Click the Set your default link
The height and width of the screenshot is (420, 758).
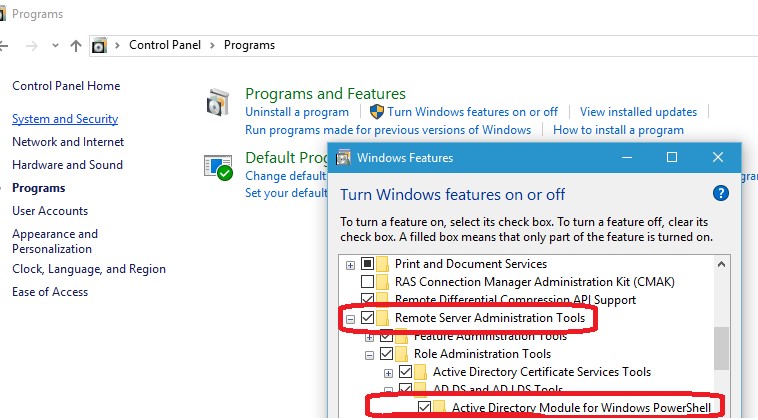286,193
